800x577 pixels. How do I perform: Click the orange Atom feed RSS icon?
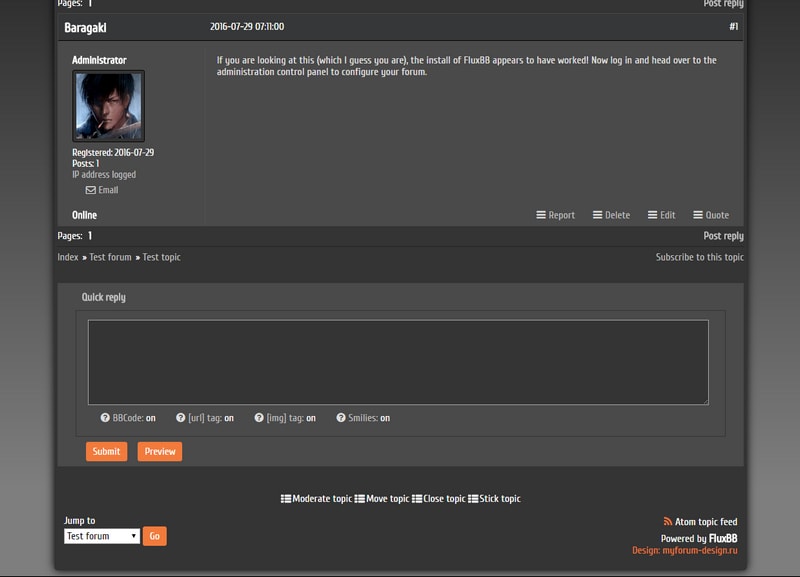668,521
